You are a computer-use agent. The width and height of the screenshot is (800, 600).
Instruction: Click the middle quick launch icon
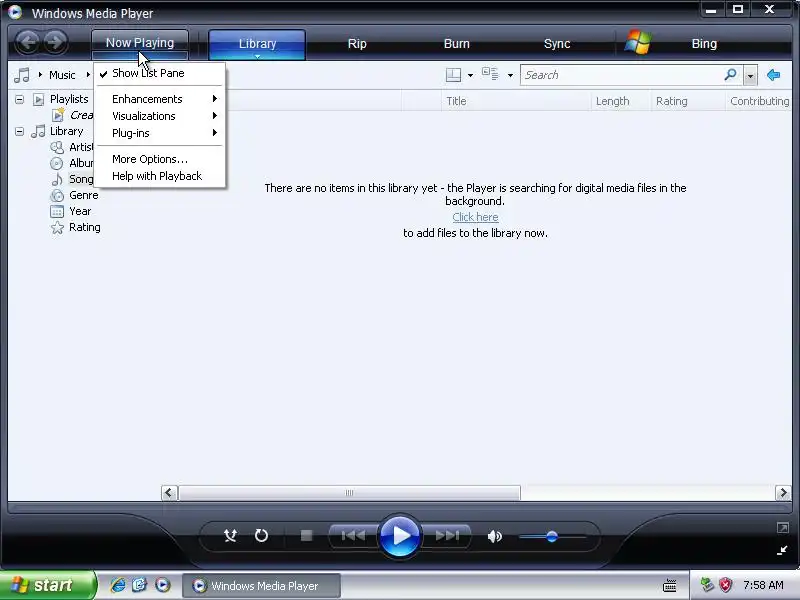(x=140, y=585)
